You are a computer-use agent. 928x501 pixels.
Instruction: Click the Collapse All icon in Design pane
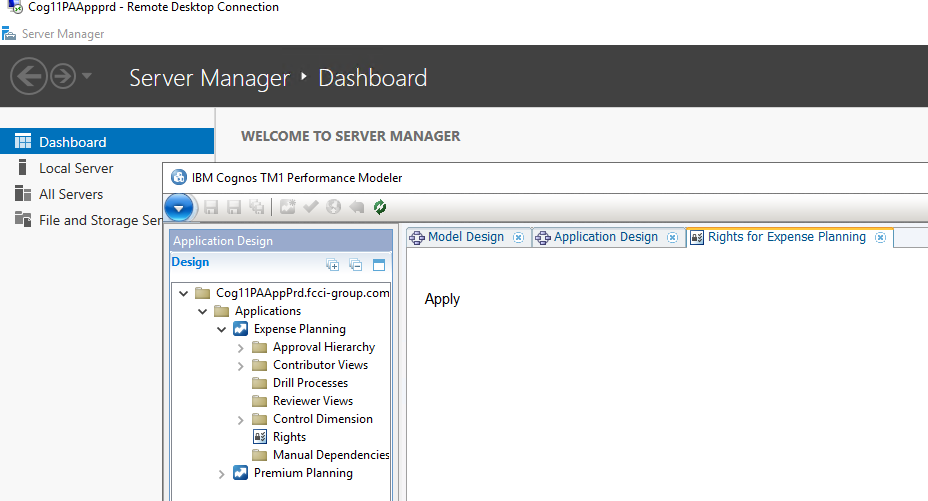coord(356,264)
